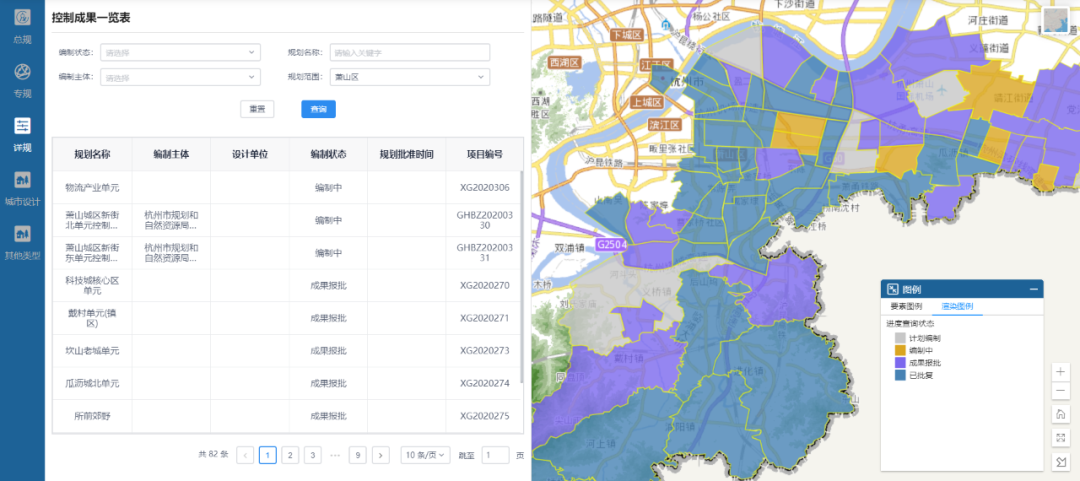The image size is (1080, 481).
Task: Open the 专规 sidebar section
Action: coord(22,80)
